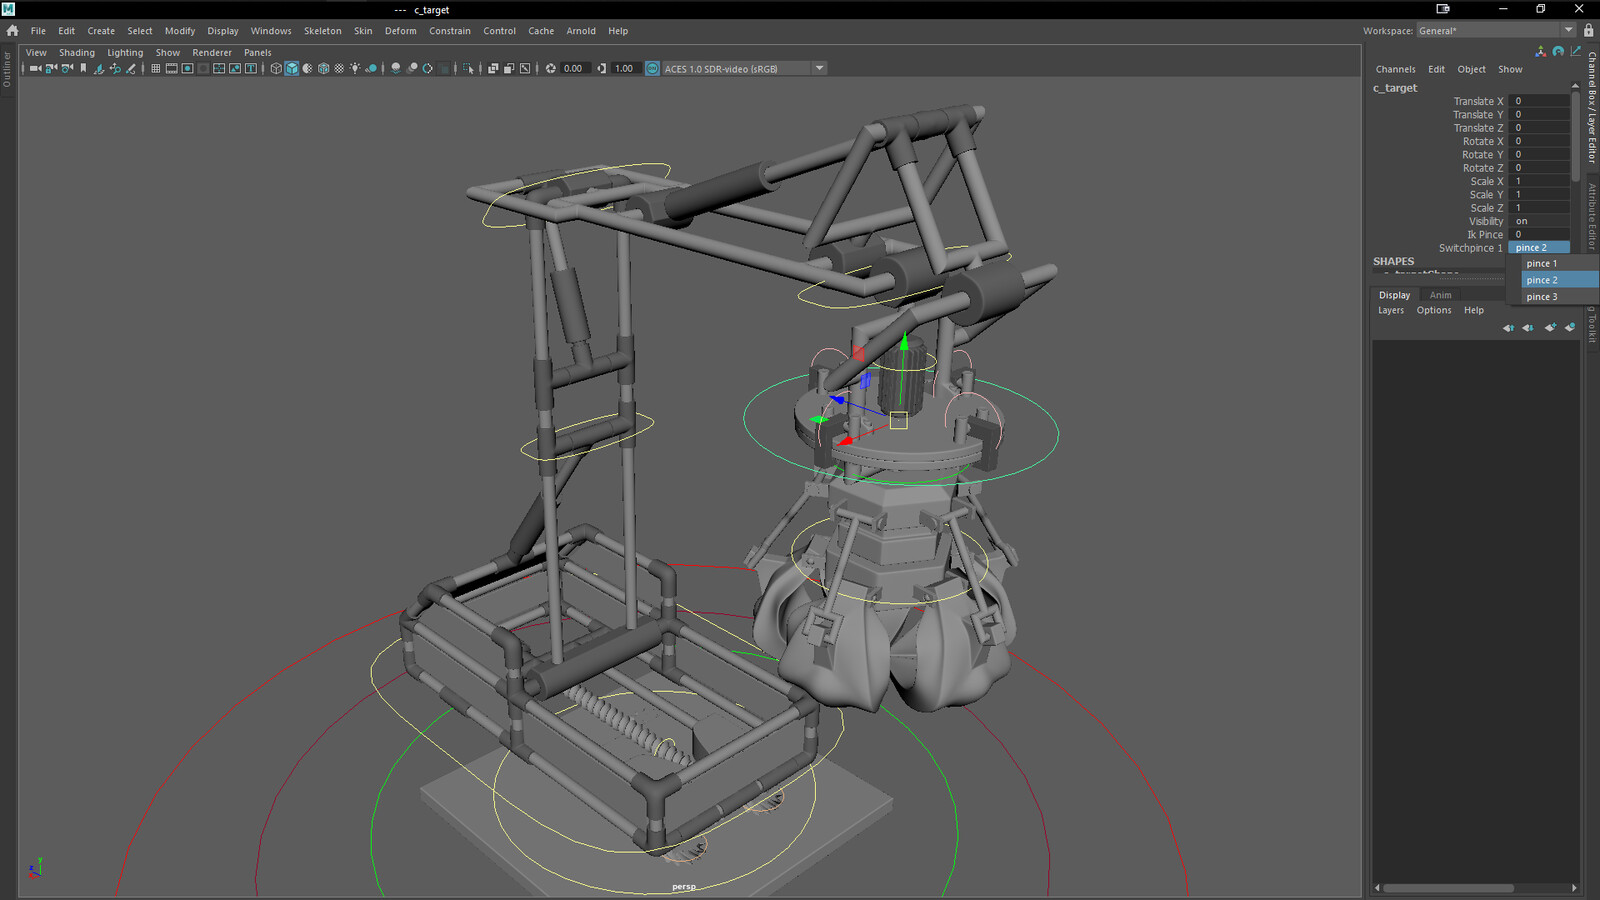1600x900 pixels.
Task: Click the hyperbolic toggle icon in Channel Box
Action: 1576,51
